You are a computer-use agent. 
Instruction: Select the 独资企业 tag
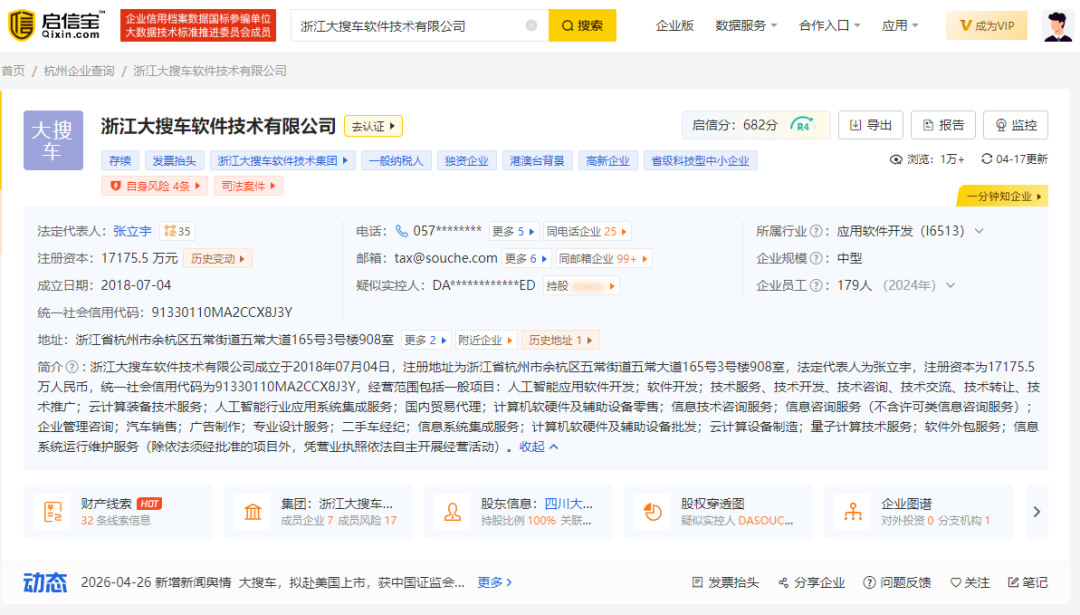pyautogui.click(x=466, y=160)
